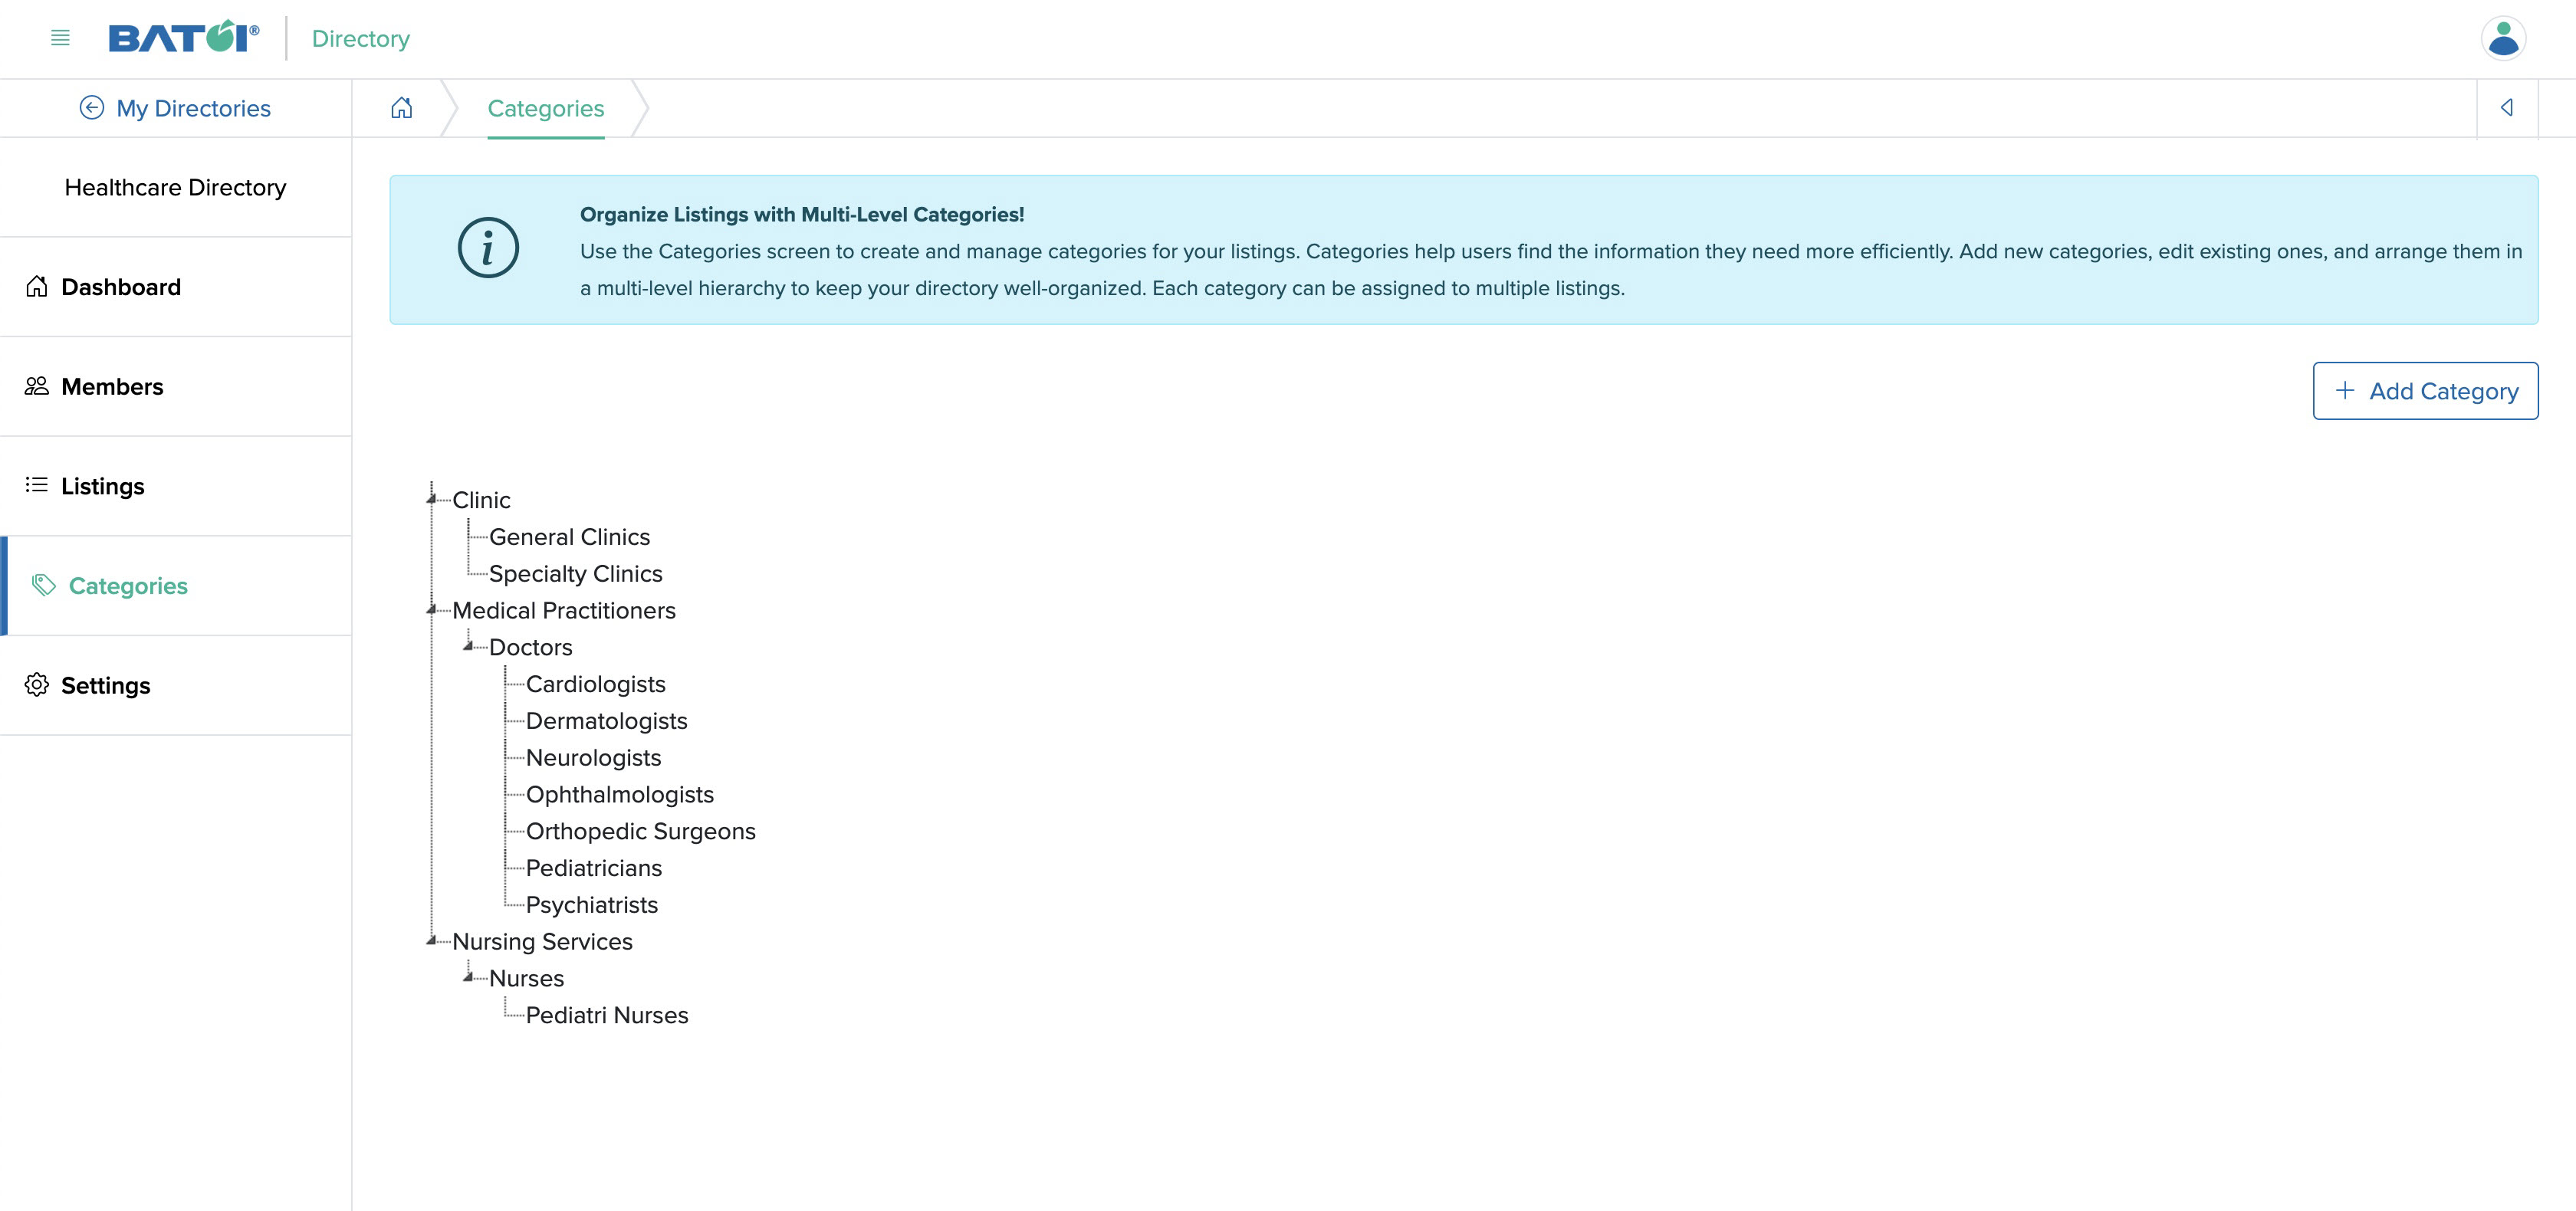Click the sidebar collapse toggle arrow
The height and width of the screenshot is (1211, 2576).
(2507, 107)
